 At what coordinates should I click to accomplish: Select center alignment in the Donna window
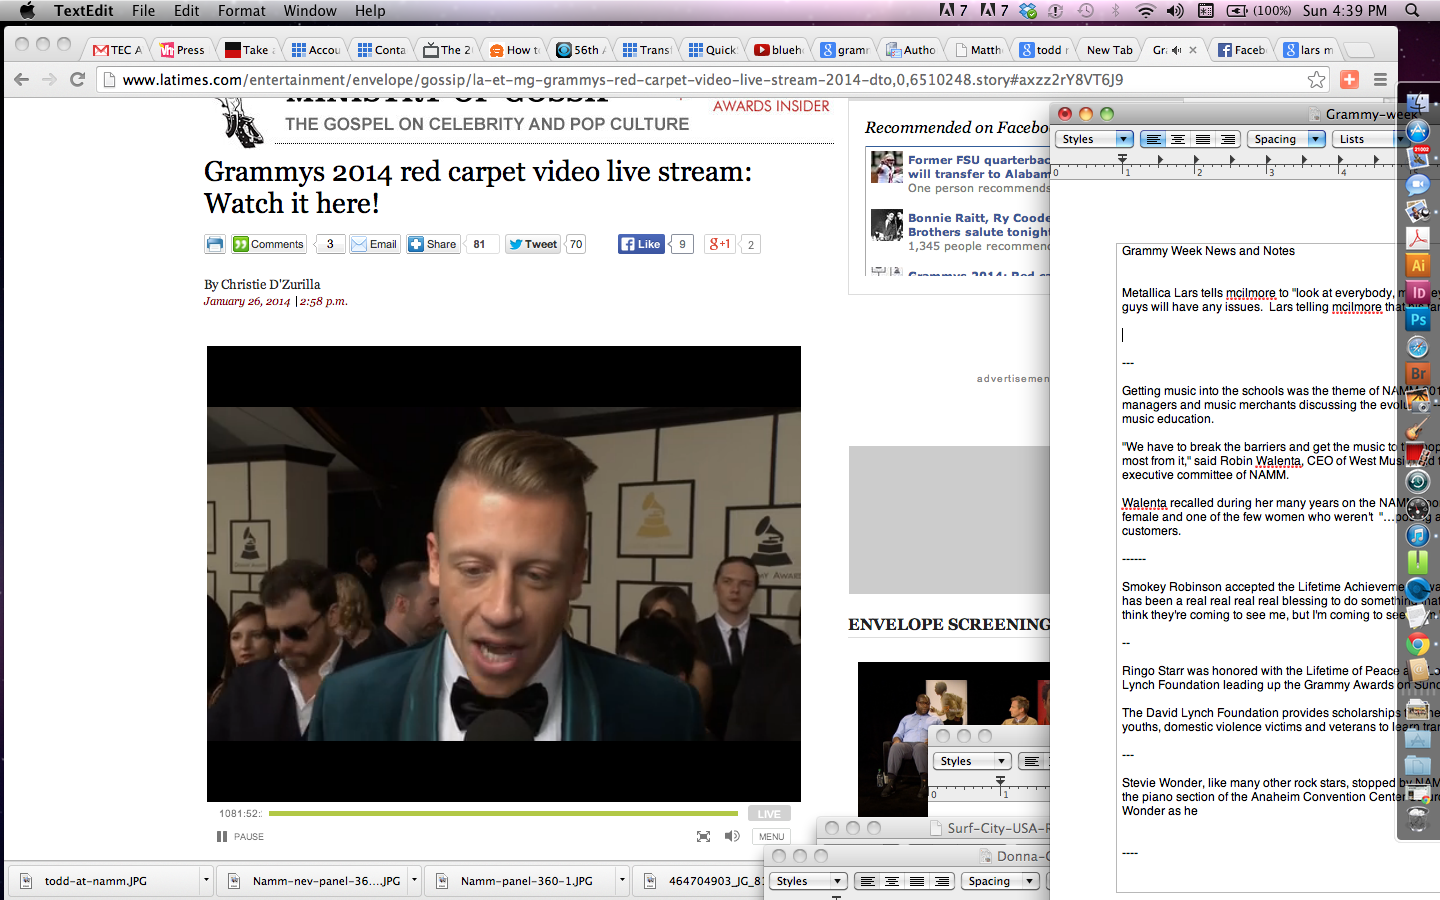[892, 881]
